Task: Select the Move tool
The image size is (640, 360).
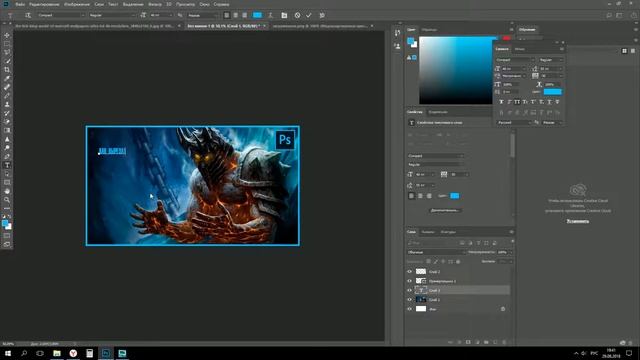Action: point(7,36)
